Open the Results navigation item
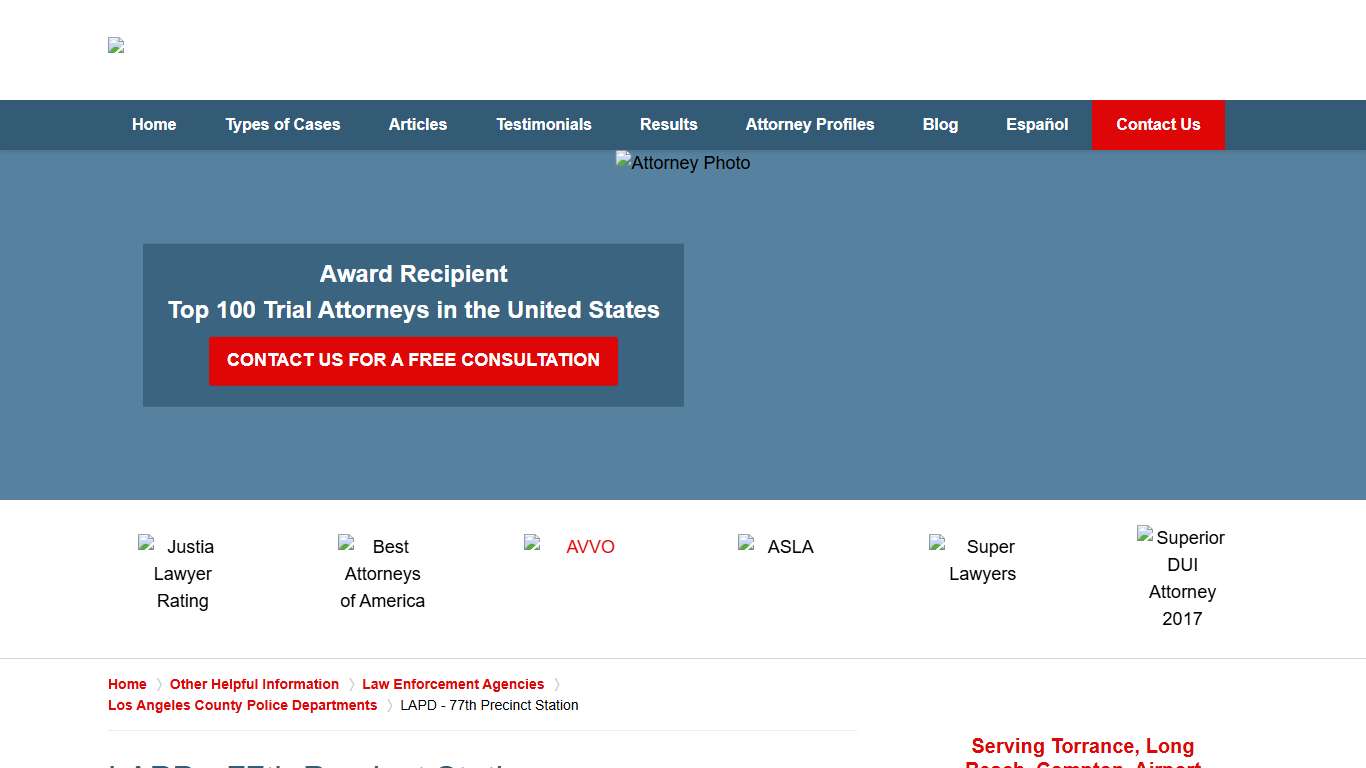Image resolution: width=1366 pixels, height=768 pixels. click(x=669, y=125)
